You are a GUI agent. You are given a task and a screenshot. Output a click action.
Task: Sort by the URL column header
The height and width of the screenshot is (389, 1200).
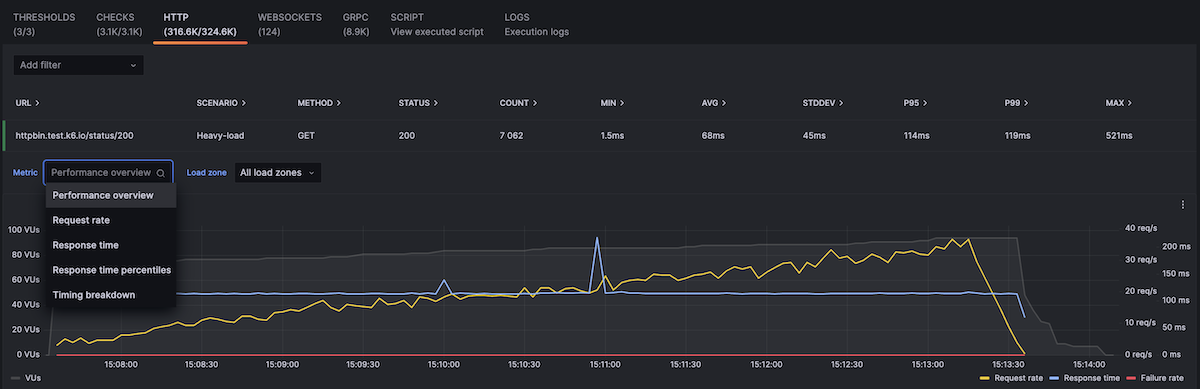pyautogui.click(x=27, y=103)
